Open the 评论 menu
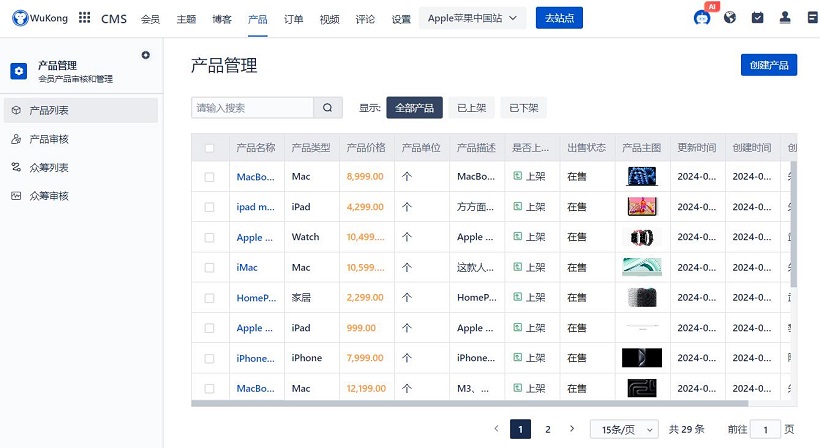This screenshot has height=448, width=820. click(x=365, y=19)
